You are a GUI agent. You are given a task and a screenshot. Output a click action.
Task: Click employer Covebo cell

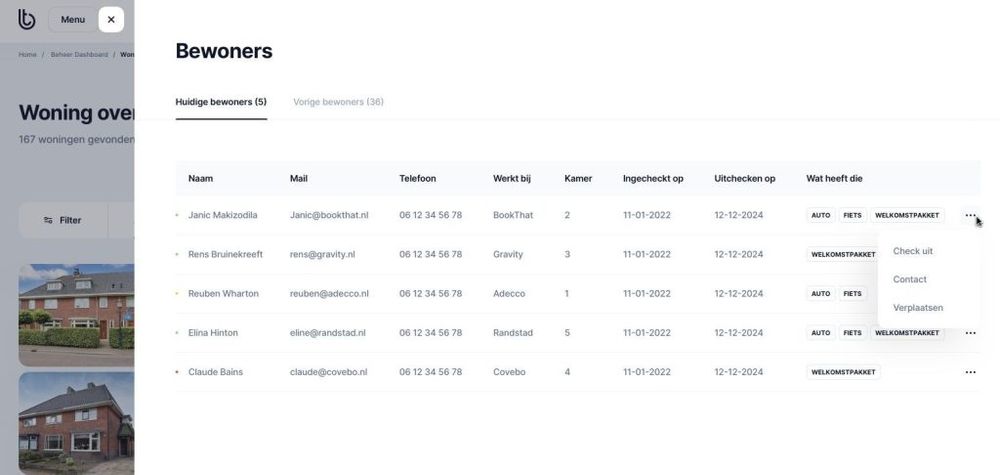pos(509,372)
